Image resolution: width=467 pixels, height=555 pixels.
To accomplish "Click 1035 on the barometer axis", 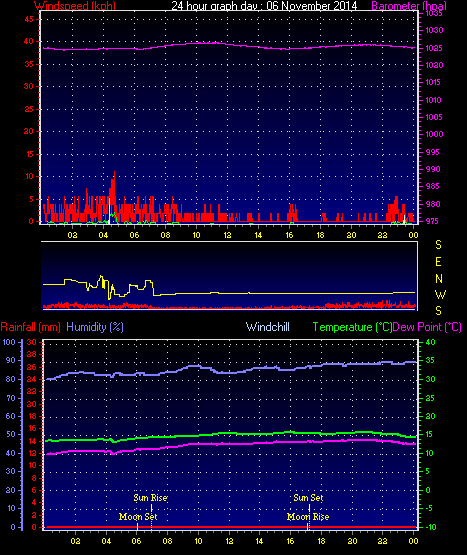I will 434,13.
